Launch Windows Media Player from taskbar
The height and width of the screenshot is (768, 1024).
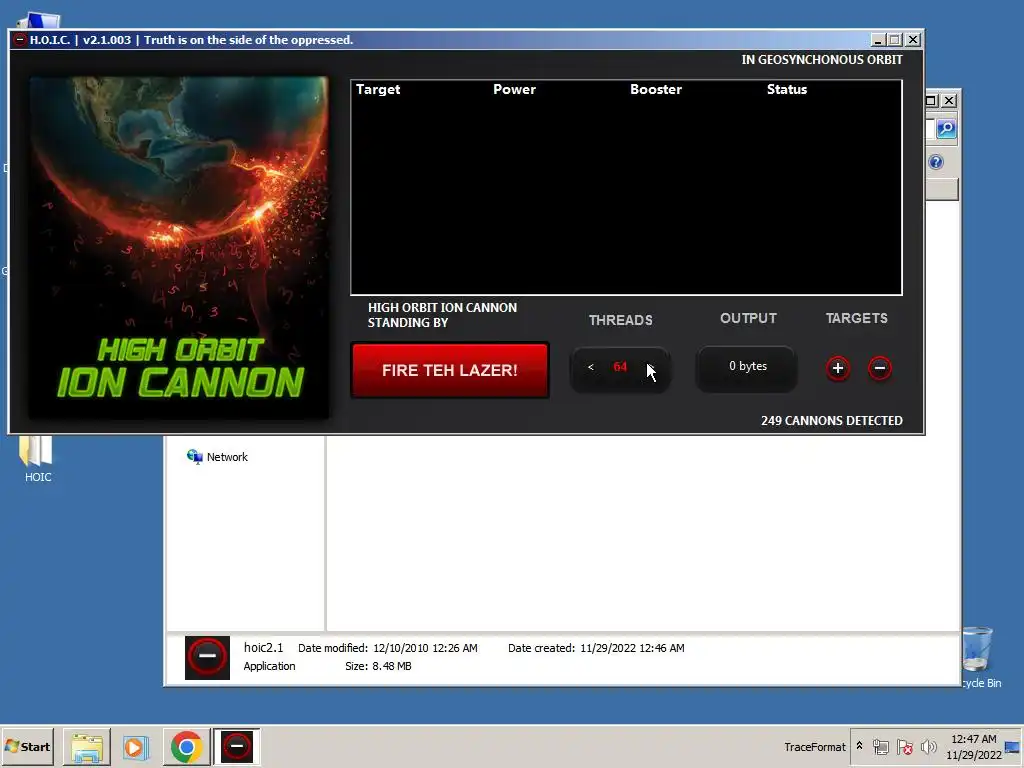point(136,747)
